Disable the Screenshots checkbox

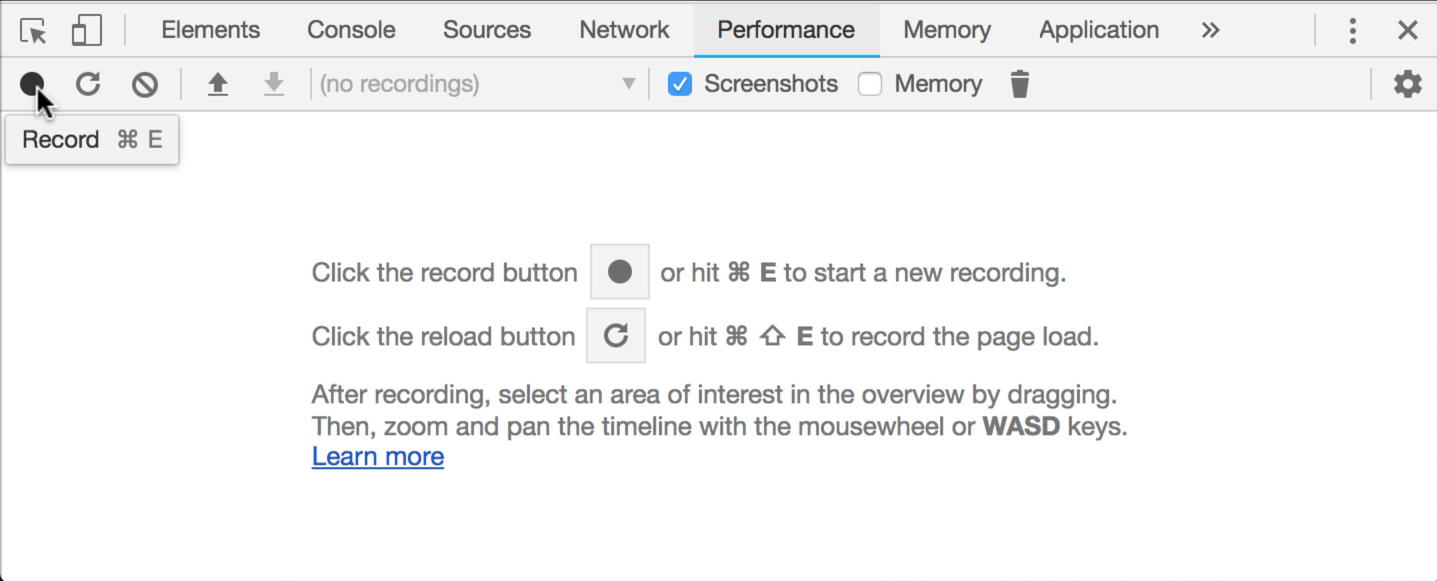coord(680,84)
